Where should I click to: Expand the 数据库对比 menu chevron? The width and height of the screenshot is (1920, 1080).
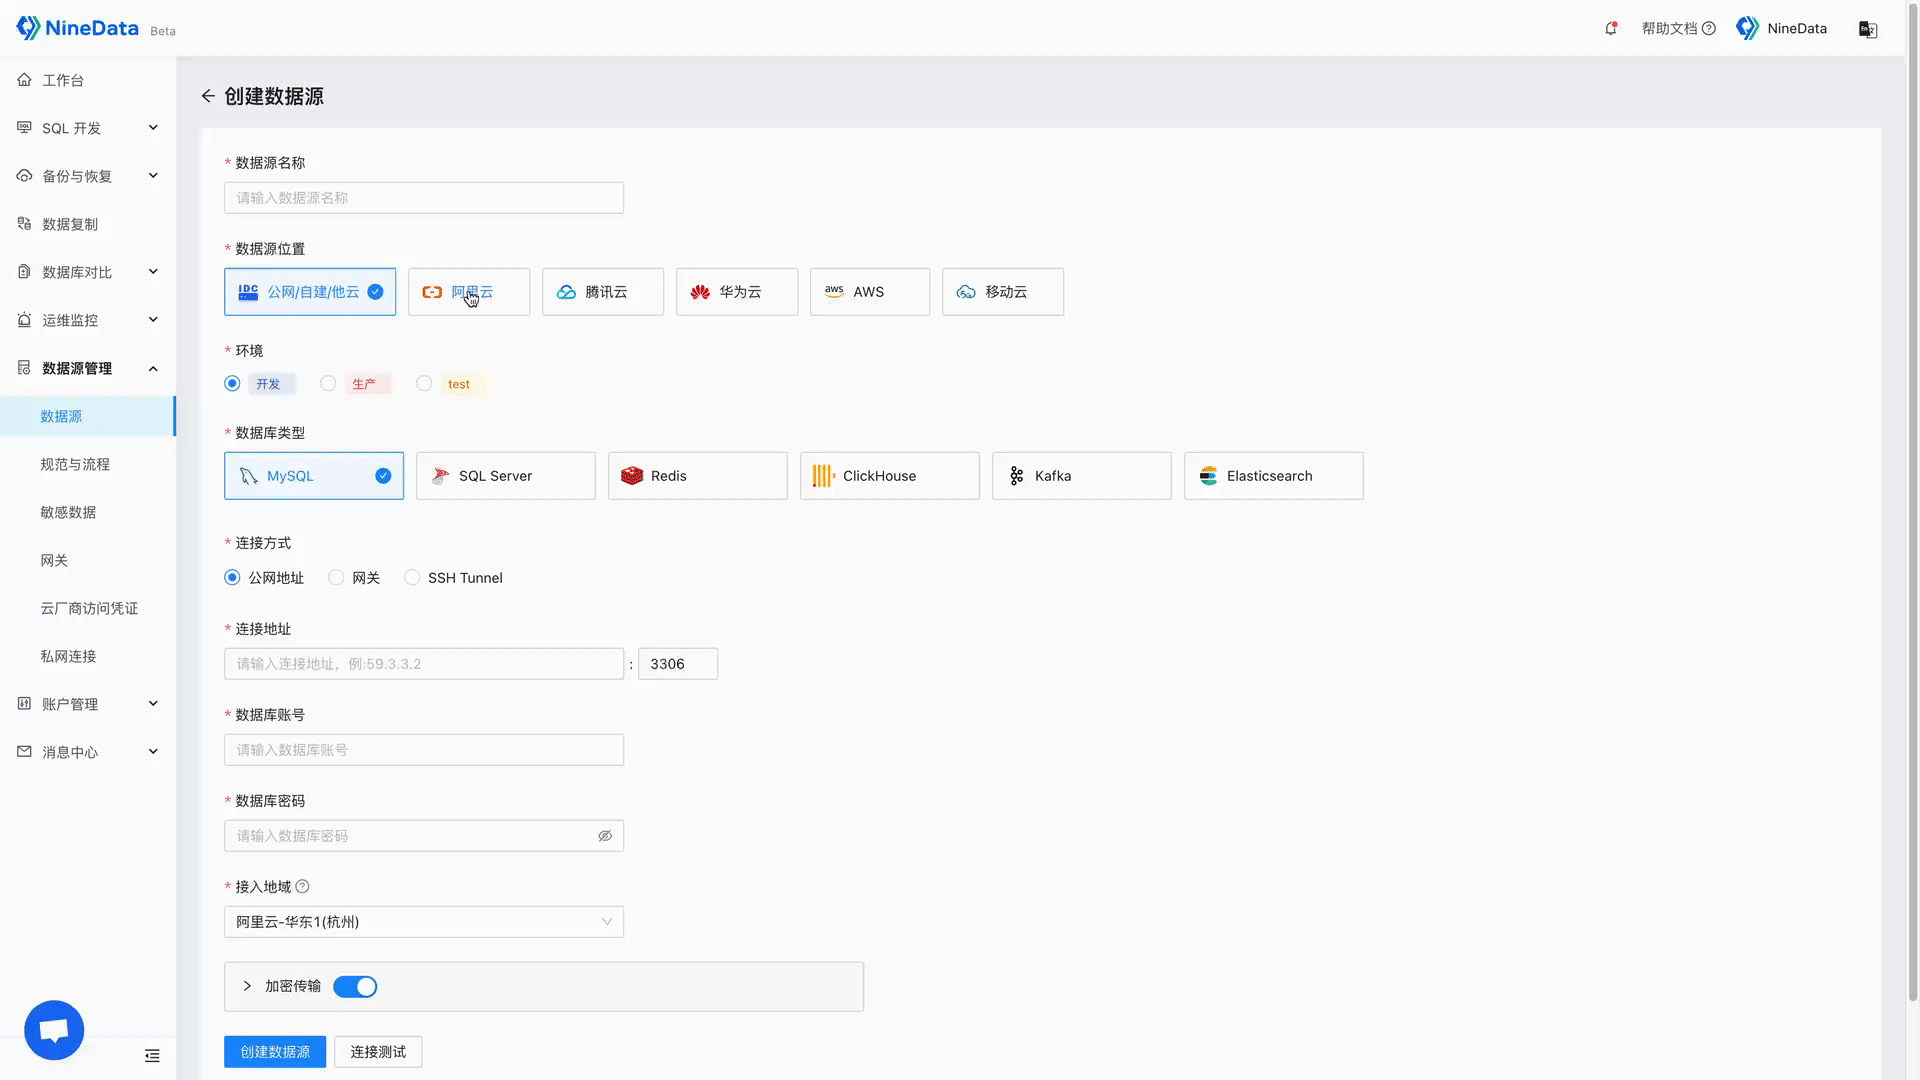coord(153,272)
